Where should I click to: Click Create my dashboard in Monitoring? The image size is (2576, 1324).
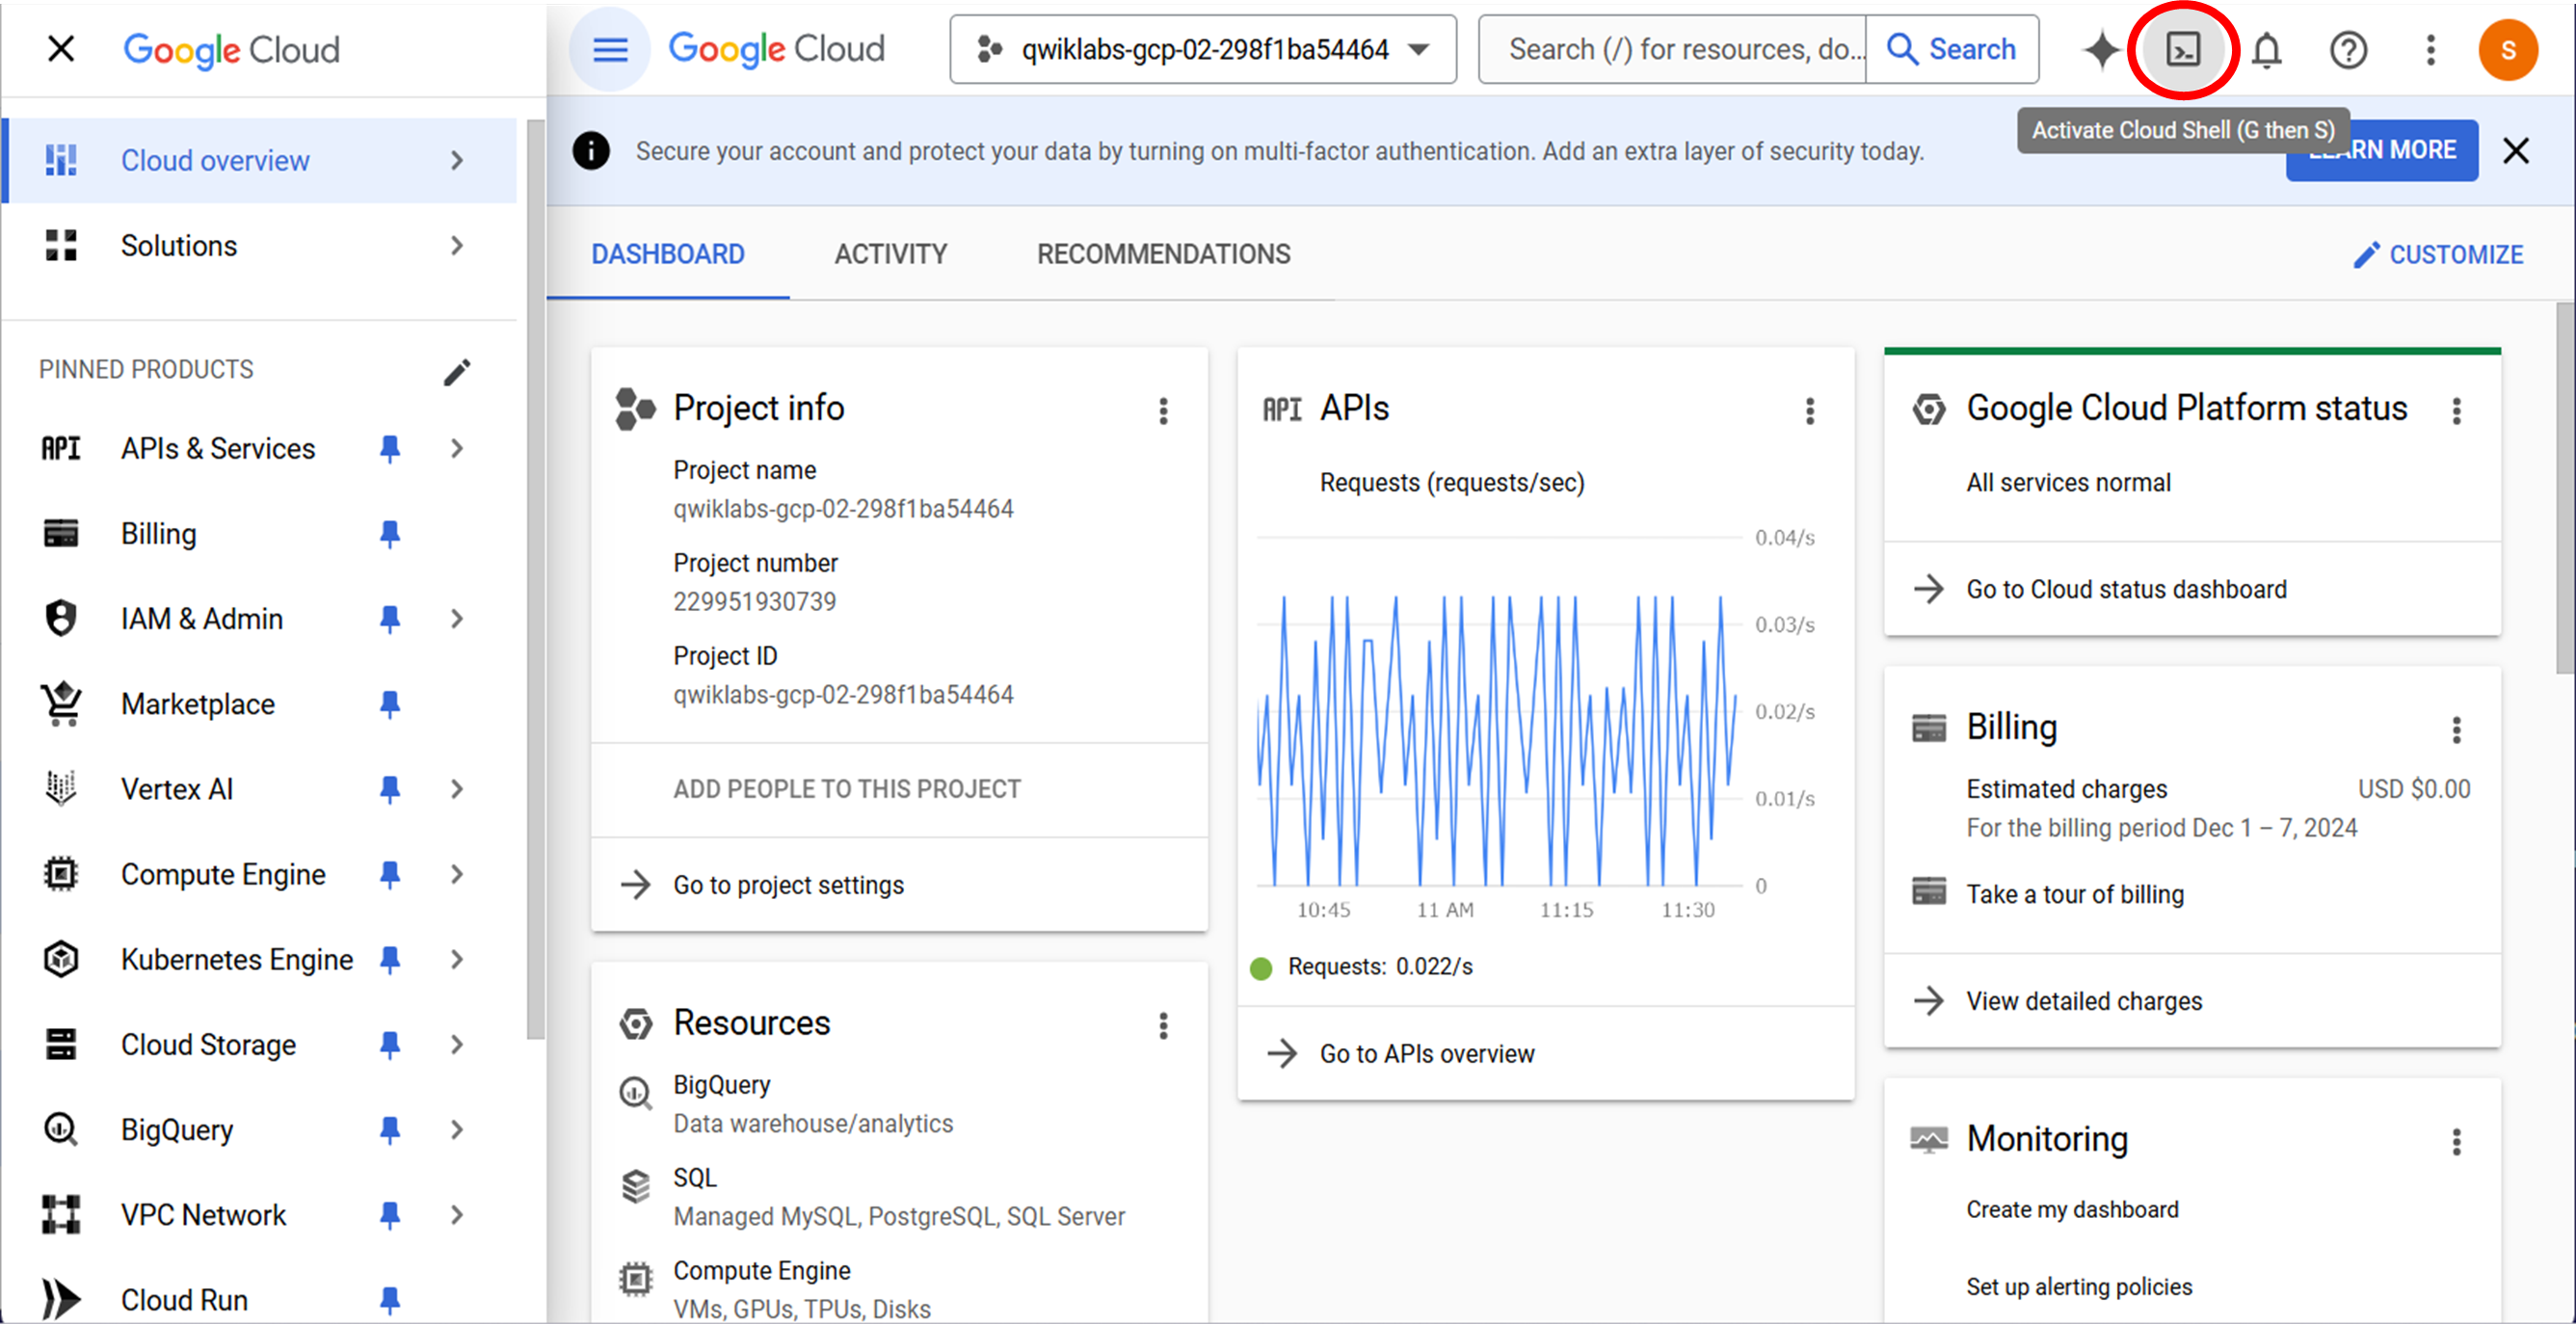coord(2072,1210)
